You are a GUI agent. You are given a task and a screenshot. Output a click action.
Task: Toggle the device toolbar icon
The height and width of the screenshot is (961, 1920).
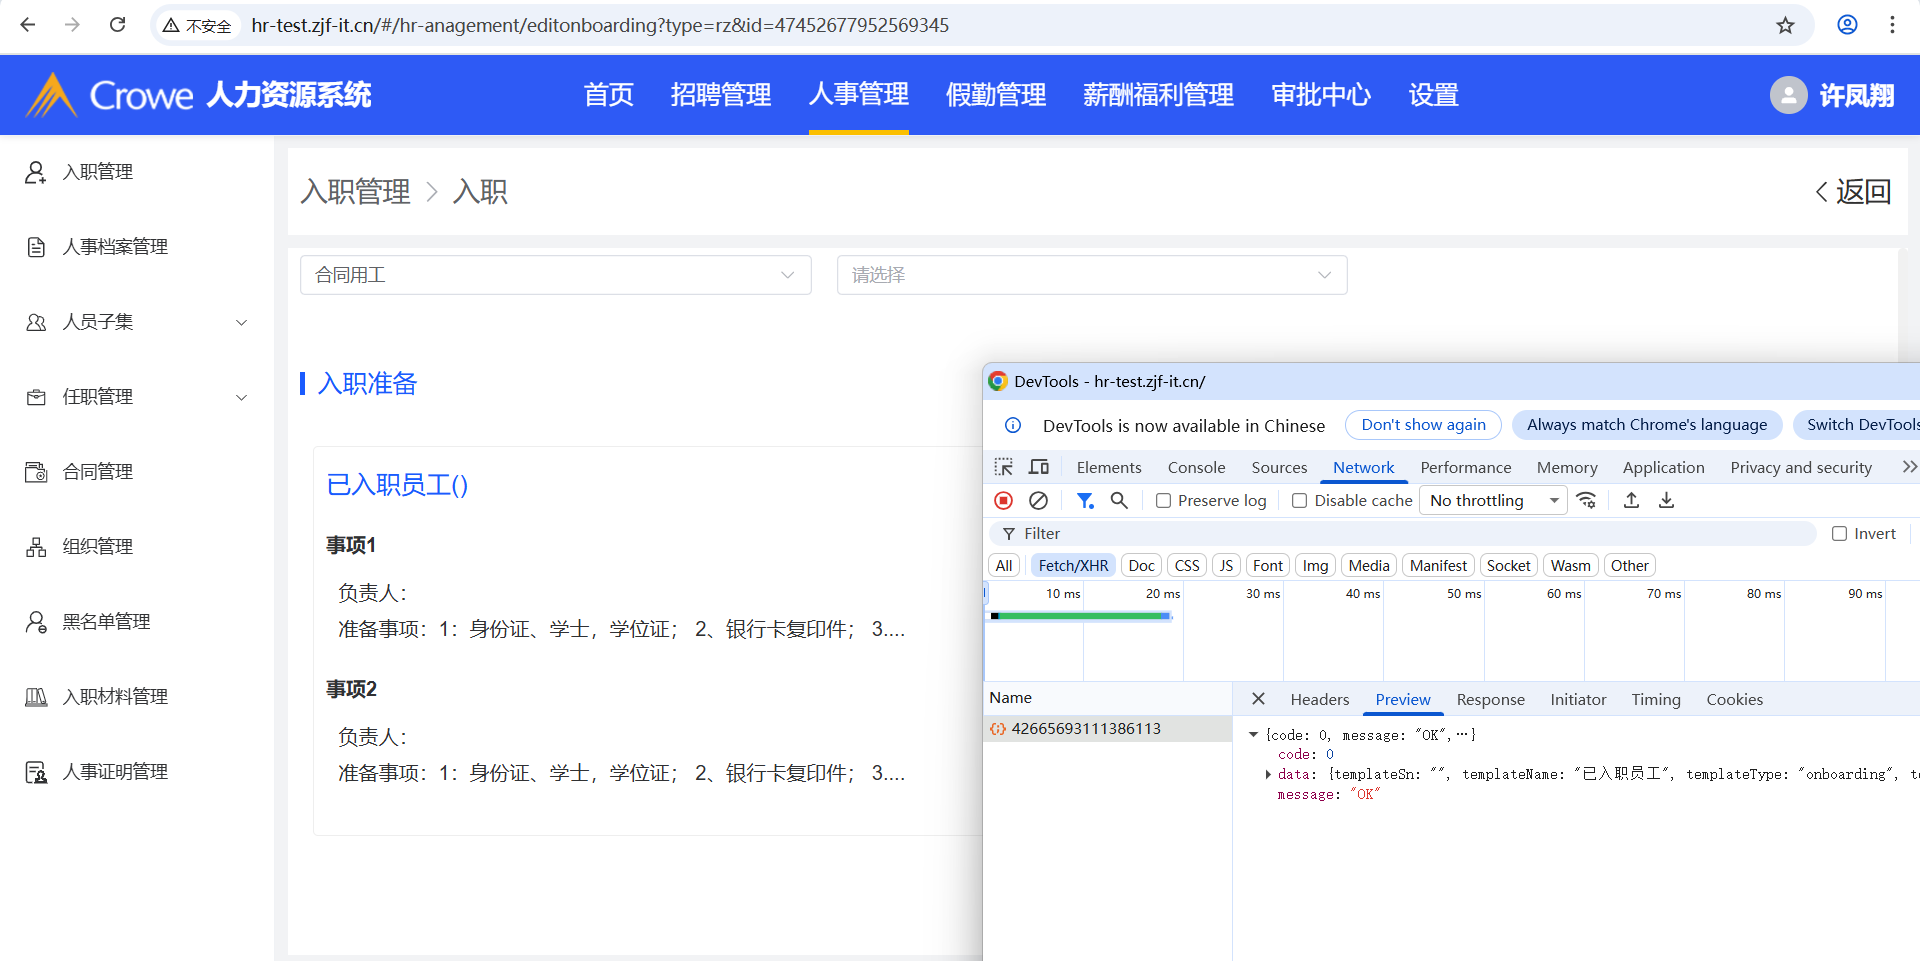coord(1039,467)
